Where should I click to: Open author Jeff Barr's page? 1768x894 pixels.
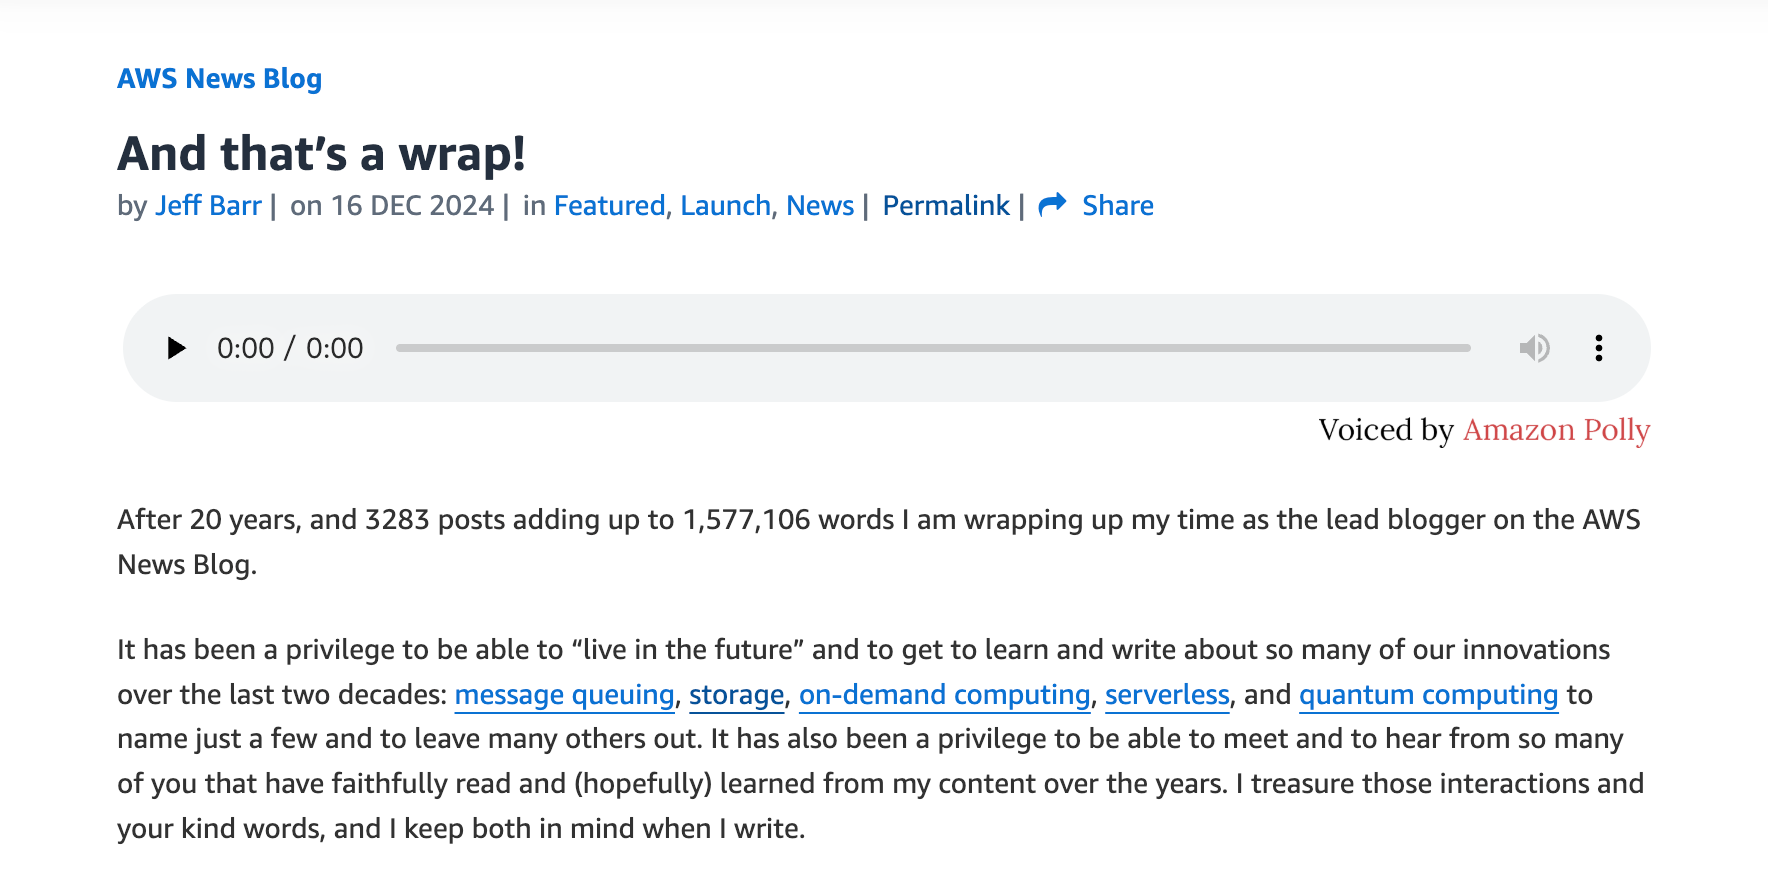tap(208, 205)
